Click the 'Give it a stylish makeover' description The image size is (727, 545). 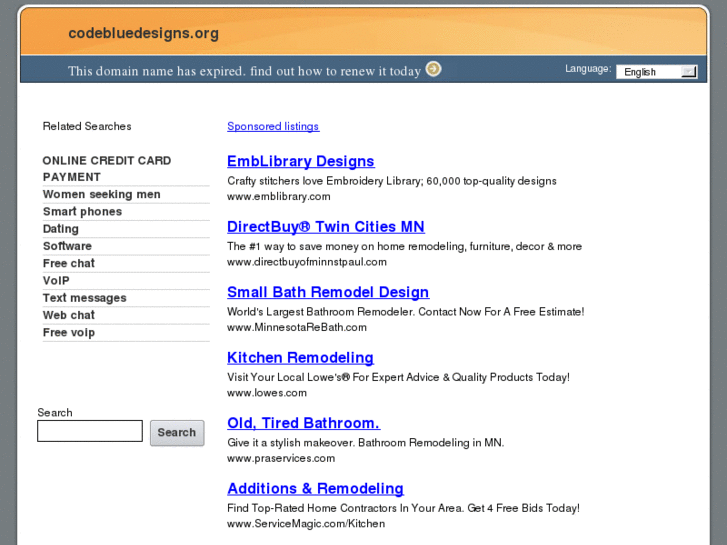point(365,442)
